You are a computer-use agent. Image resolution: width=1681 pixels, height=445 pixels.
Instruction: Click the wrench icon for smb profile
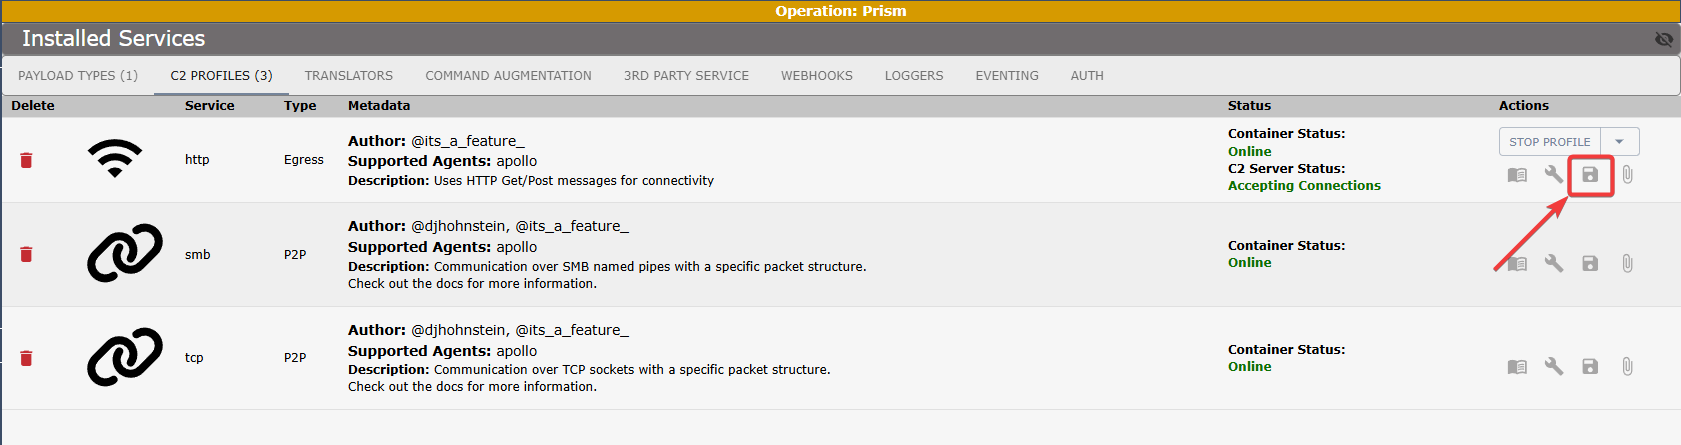[x=1553, y=263]
